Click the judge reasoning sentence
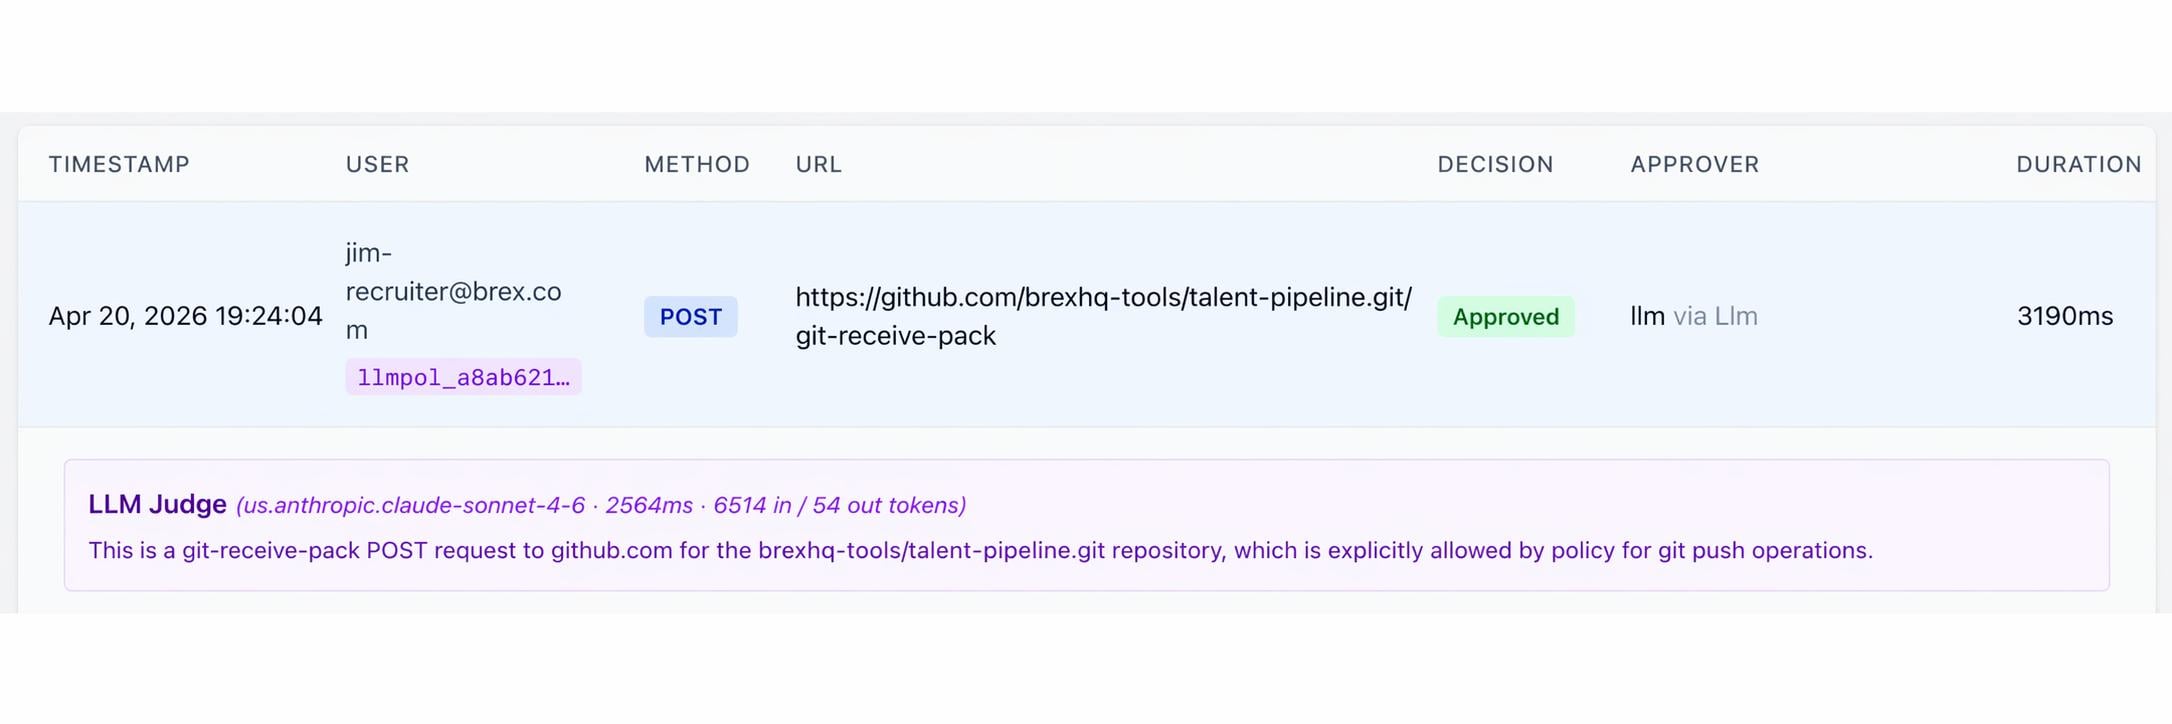 click(x=980, y=550)
